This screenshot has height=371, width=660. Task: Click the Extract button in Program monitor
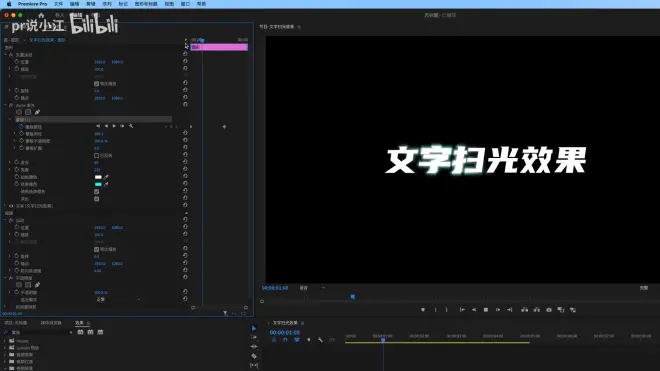(x=537, y=310)
